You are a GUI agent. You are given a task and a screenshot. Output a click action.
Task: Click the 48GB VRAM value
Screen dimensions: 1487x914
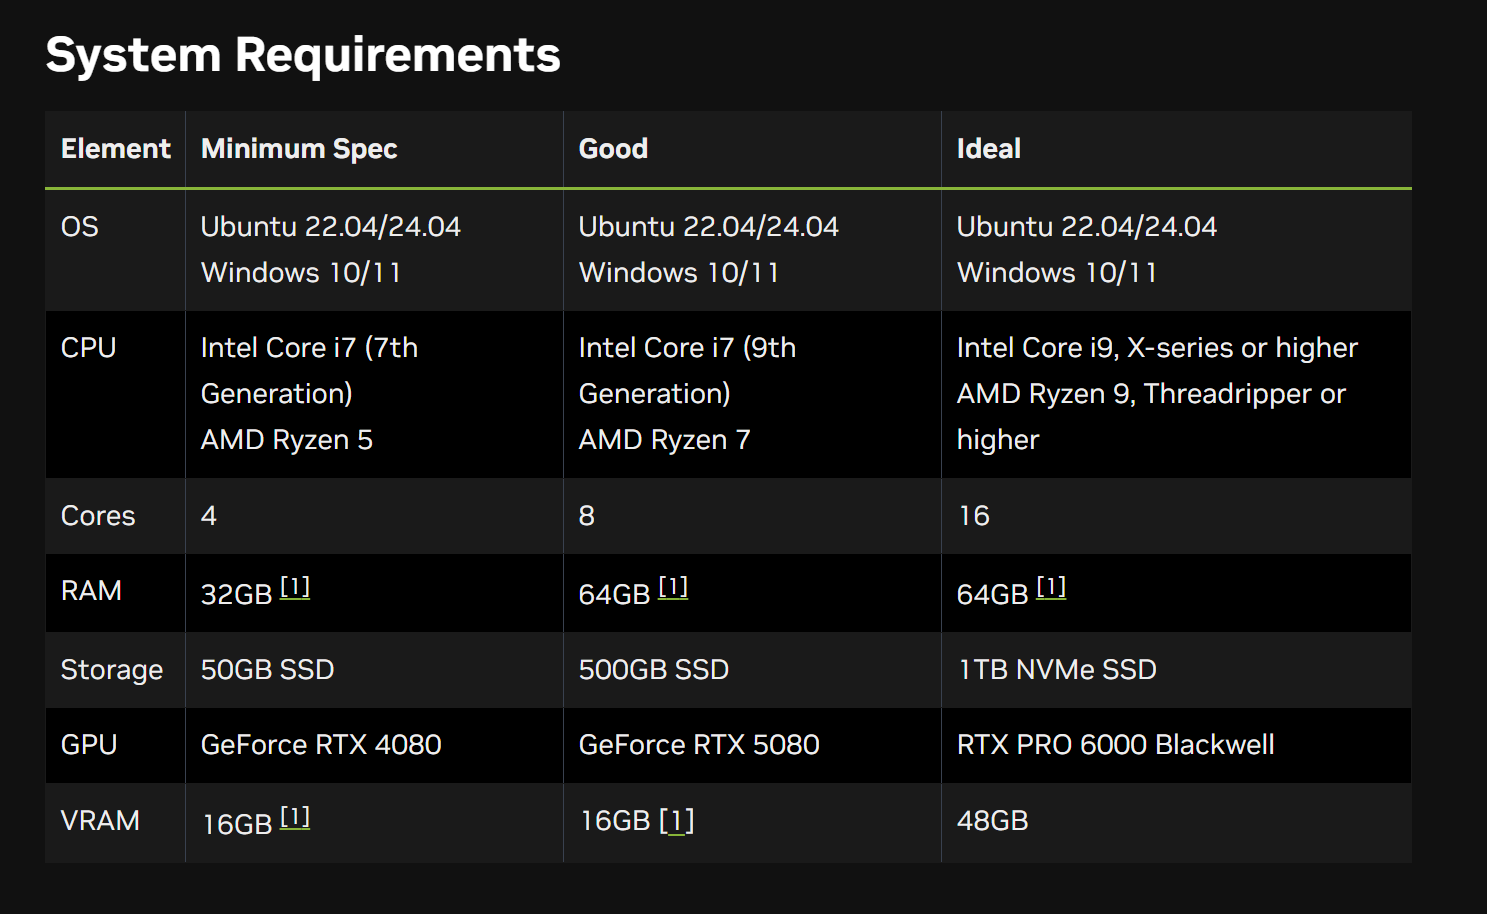point(992,821)
